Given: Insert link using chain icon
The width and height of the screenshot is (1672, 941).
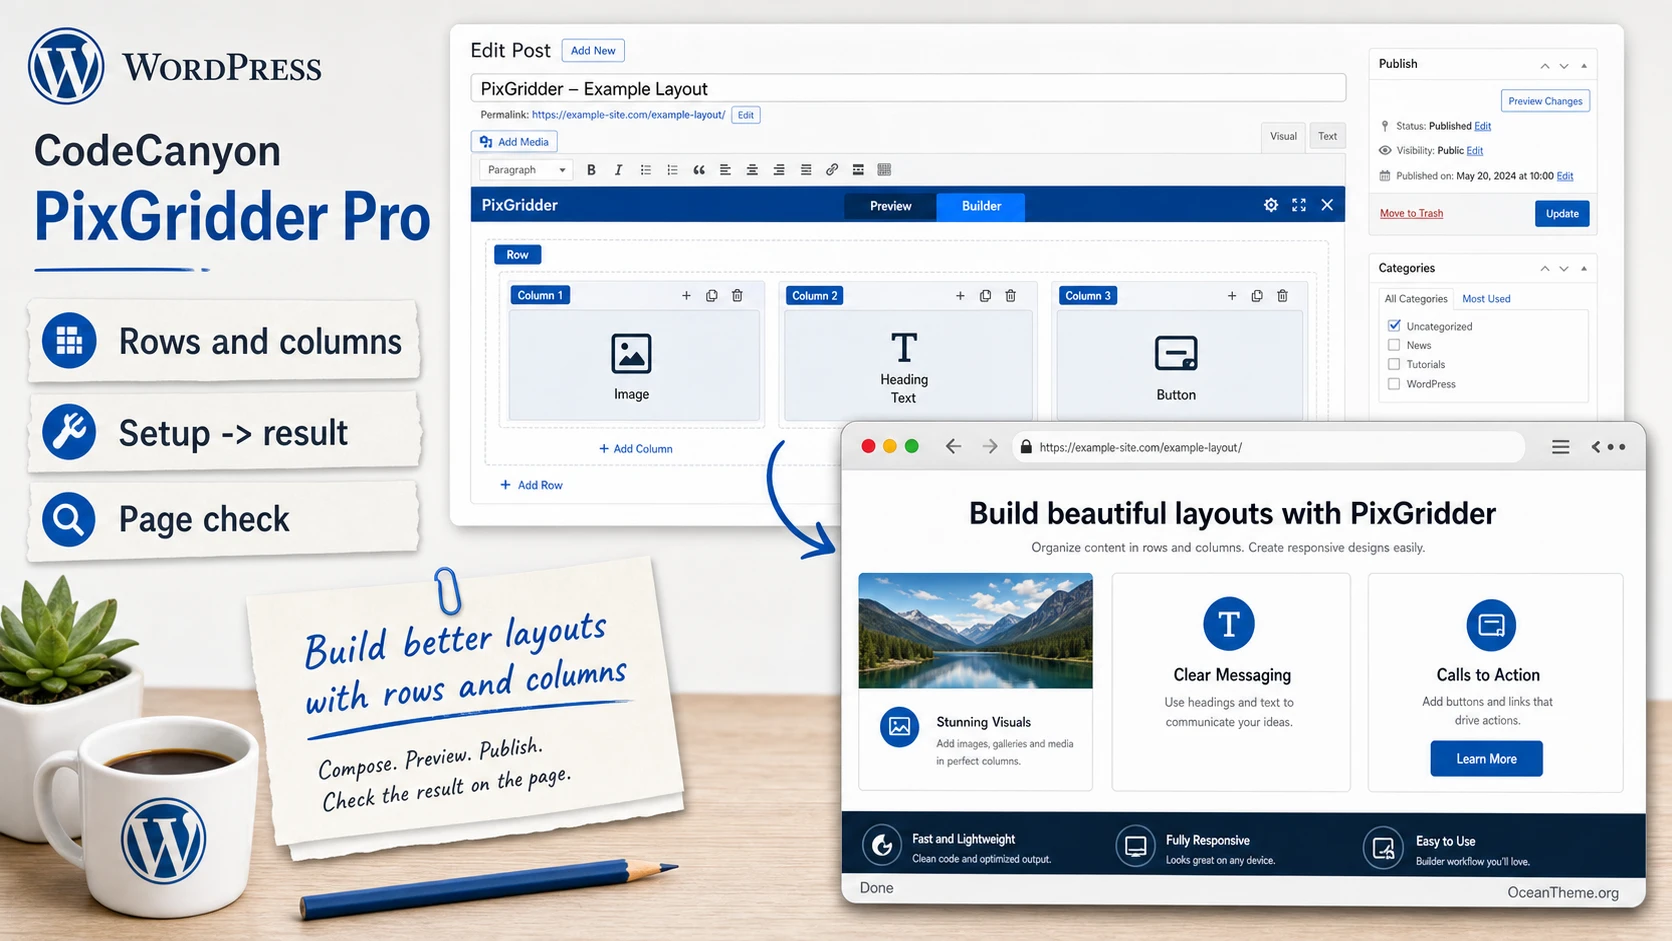Looking at the screenshot, I should pyautogui.click(x=832, y=170).
